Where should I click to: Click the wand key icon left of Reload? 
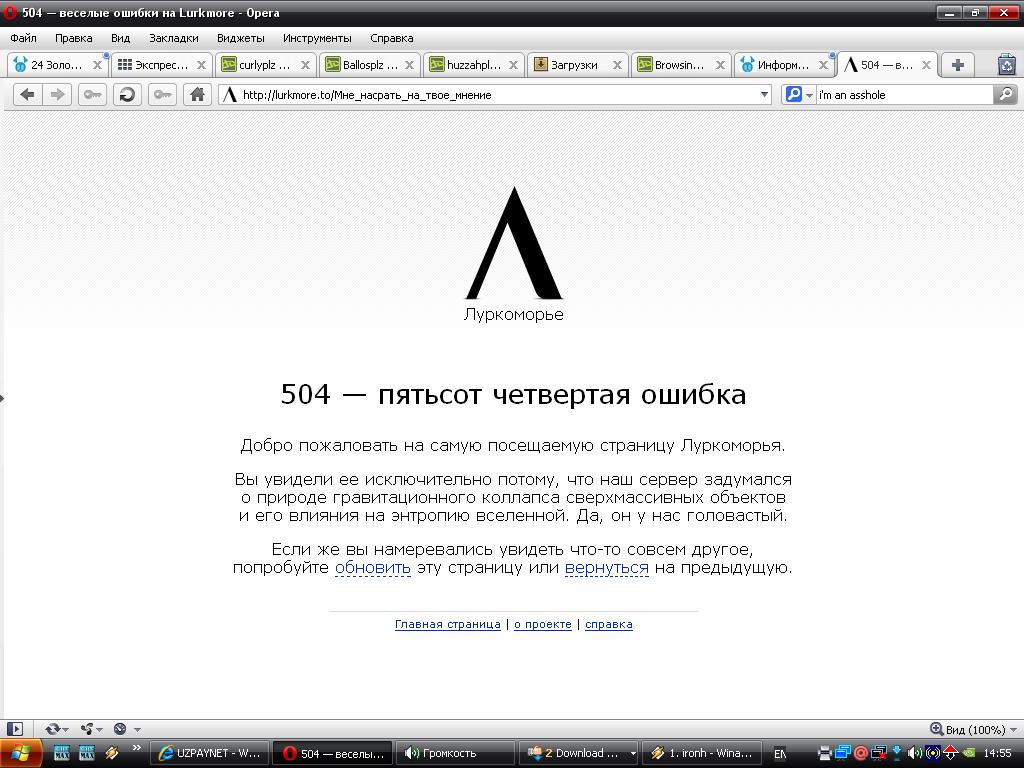[92, 95]
